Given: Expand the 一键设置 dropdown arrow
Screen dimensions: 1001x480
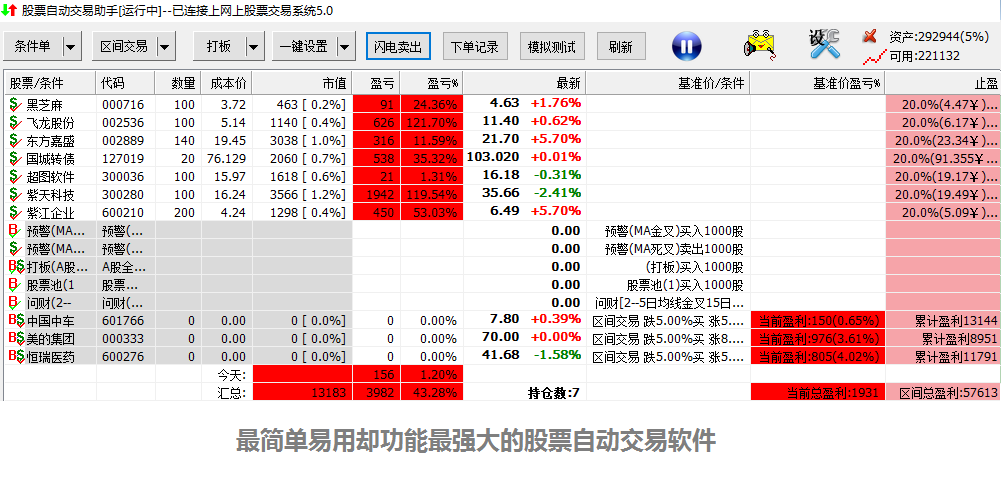Looking at the screenshot, I should coord(346,46).
